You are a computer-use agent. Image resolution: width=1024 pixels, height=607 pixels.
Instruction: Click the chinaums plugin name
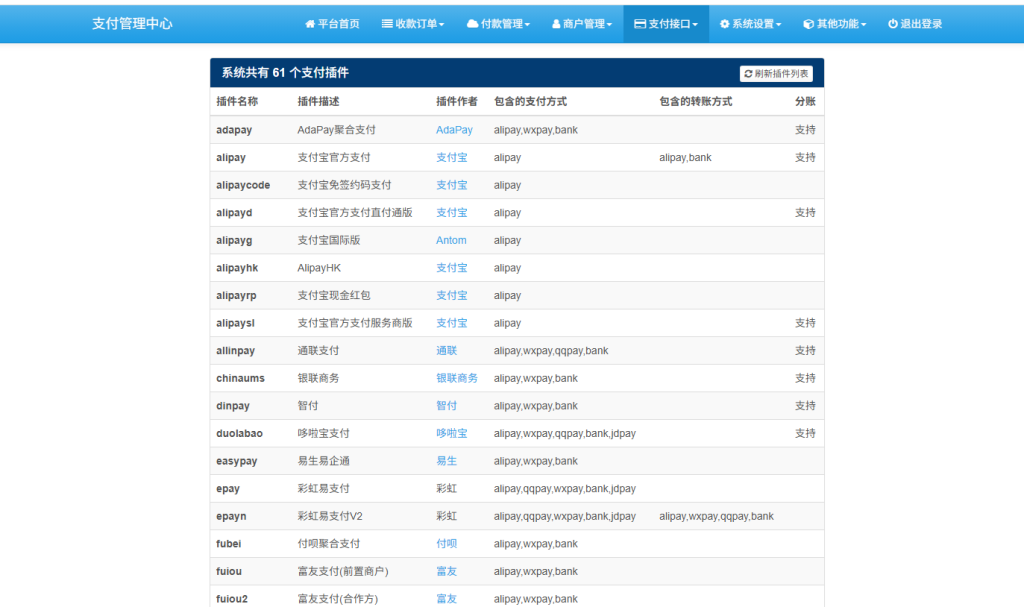240,378
